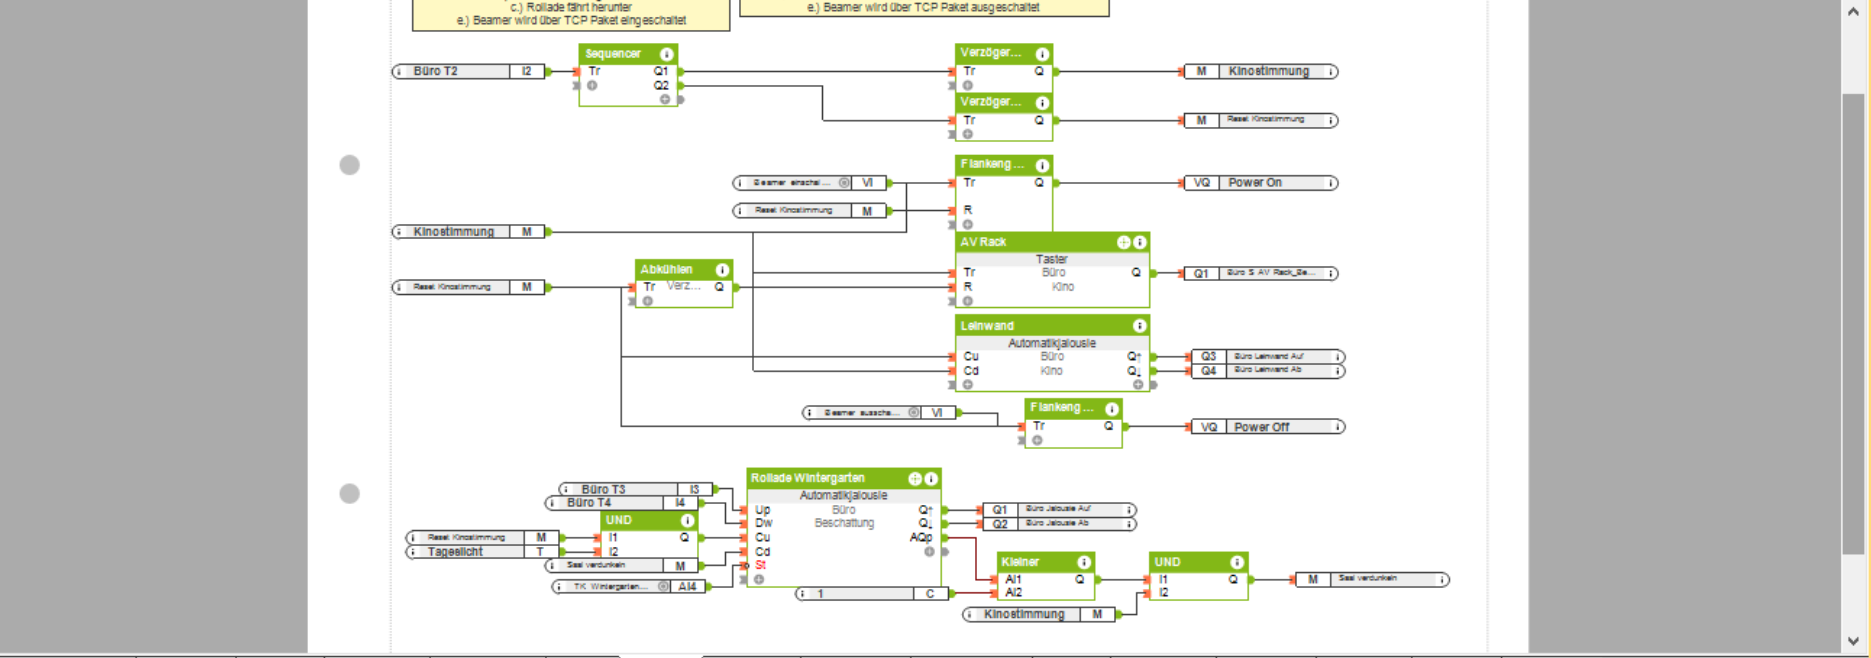The width and height of the screenshot is (1871, 658).
Task: Click plus icon in Rollade Wintergarten header
Action: [915, 479]
